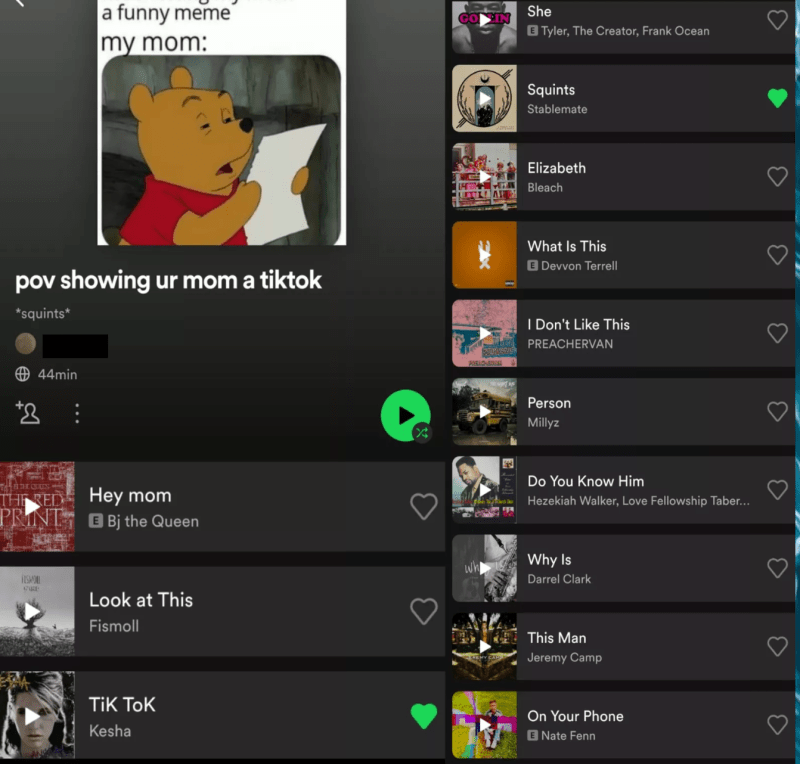
Task: Click the globe public playlist icon
Action: pyautogui.click(x=22, y=374)
